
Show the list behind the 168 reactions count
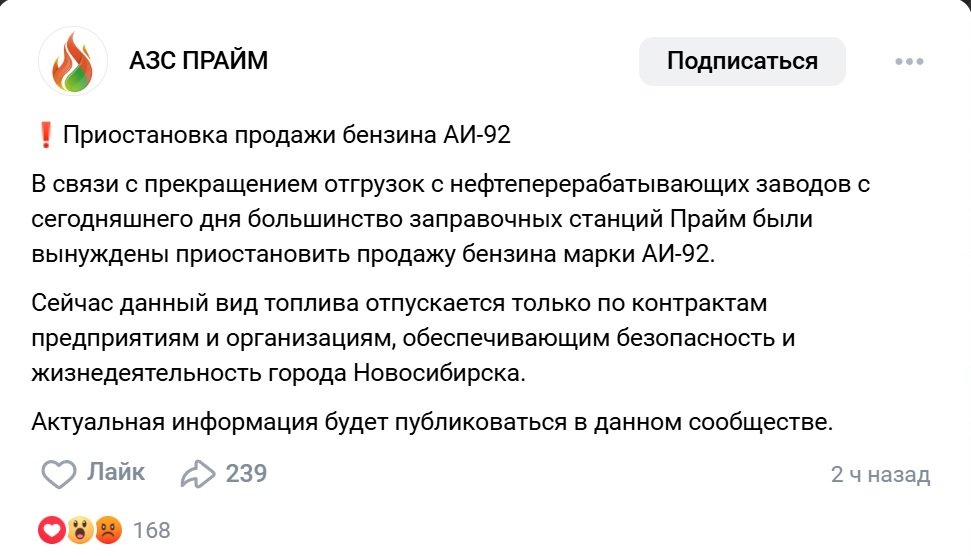tap(151, 530)
